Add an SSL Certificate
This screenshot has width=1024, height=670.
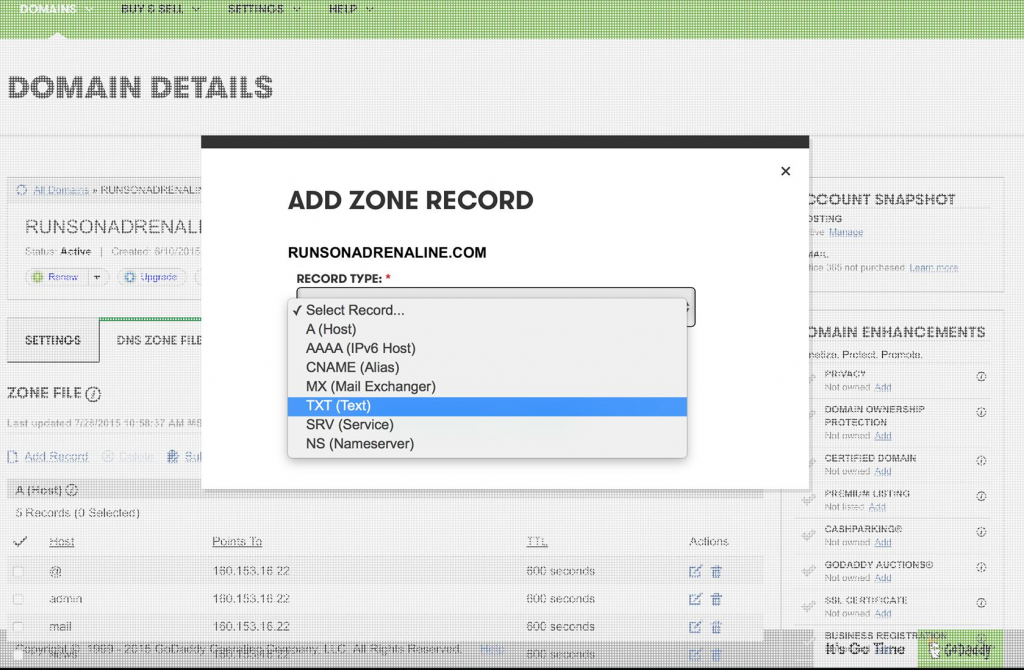(883, 613)
